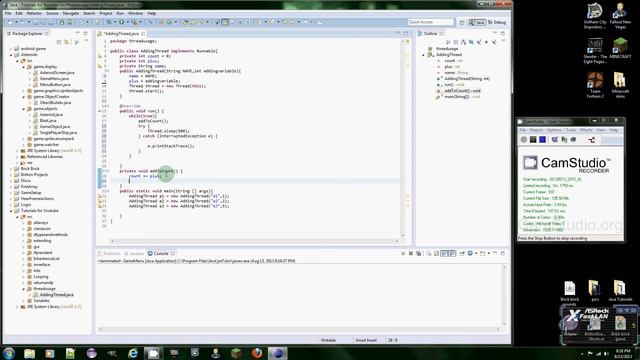
Task: Click the Record button in CamStudio
Action: click(x=524, y=140)
